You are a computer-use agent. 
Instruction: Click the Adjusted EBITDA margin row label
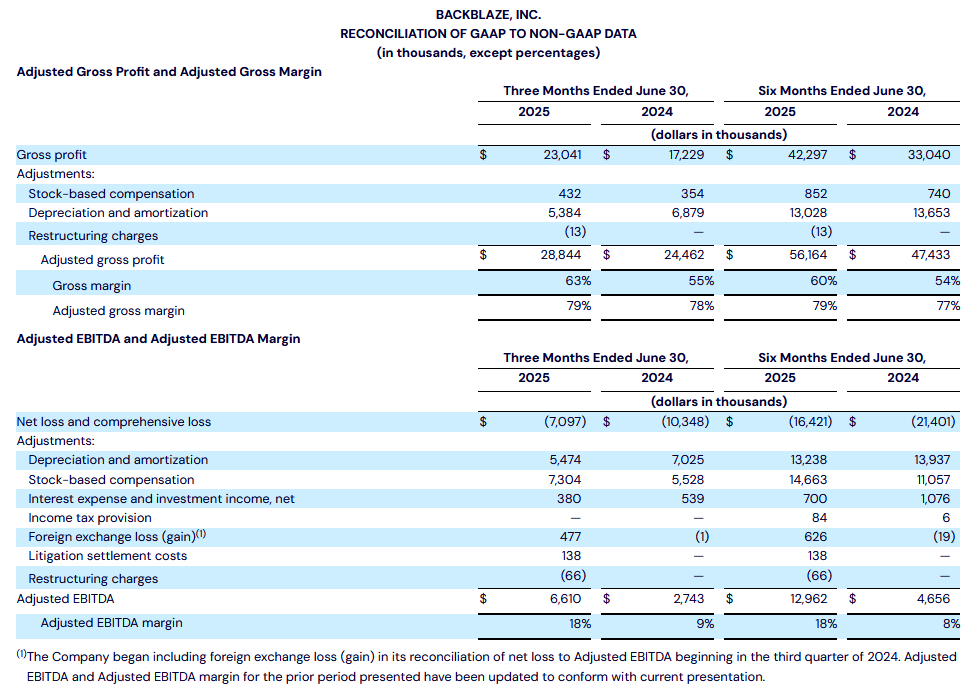(x=112, y=623)
